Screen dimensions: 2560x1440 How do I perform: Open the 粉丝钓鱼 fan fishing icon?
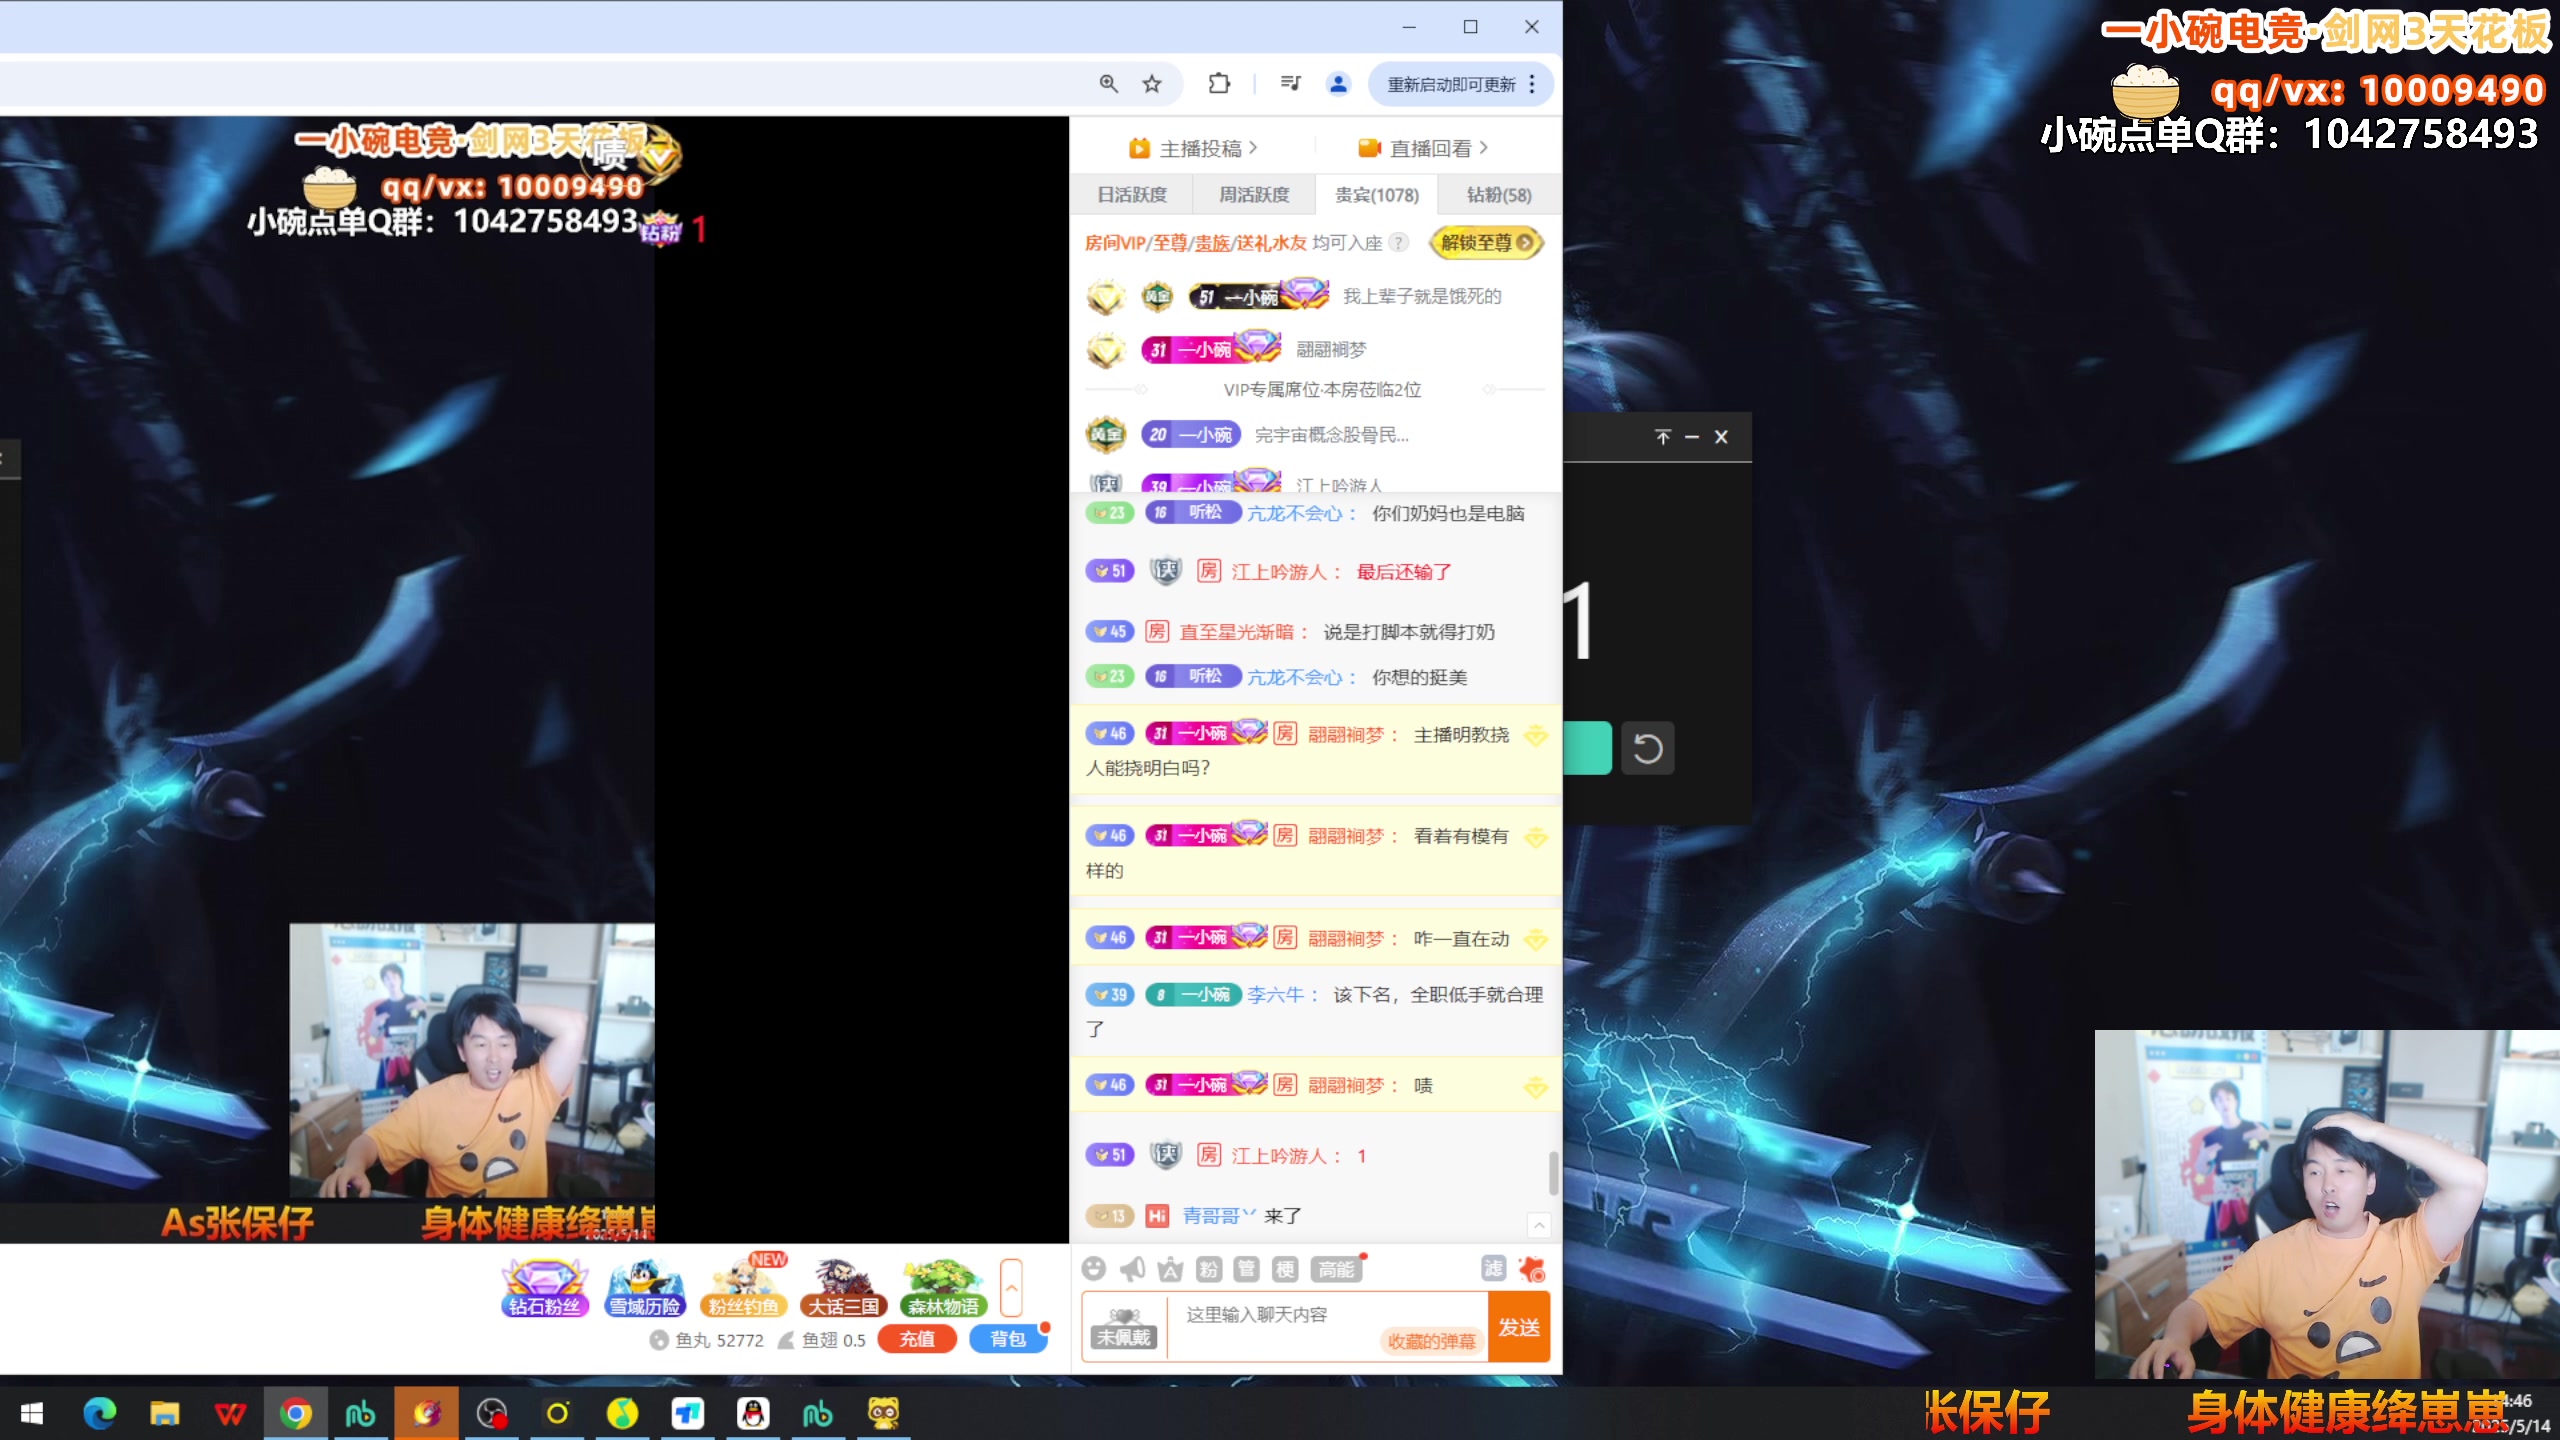(x=744, y=1288)
